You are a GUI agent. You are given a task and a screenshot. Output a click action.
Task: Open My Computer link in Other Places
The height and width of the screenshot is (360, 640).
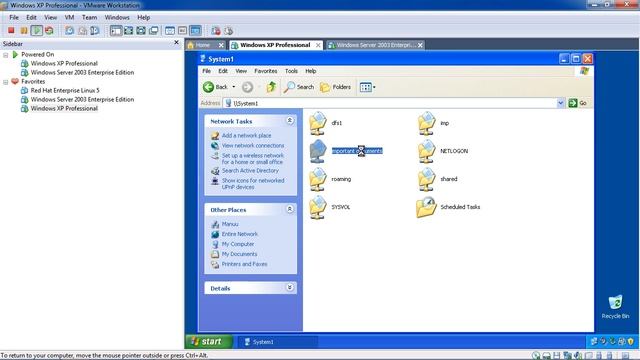[x=238, y=244]
